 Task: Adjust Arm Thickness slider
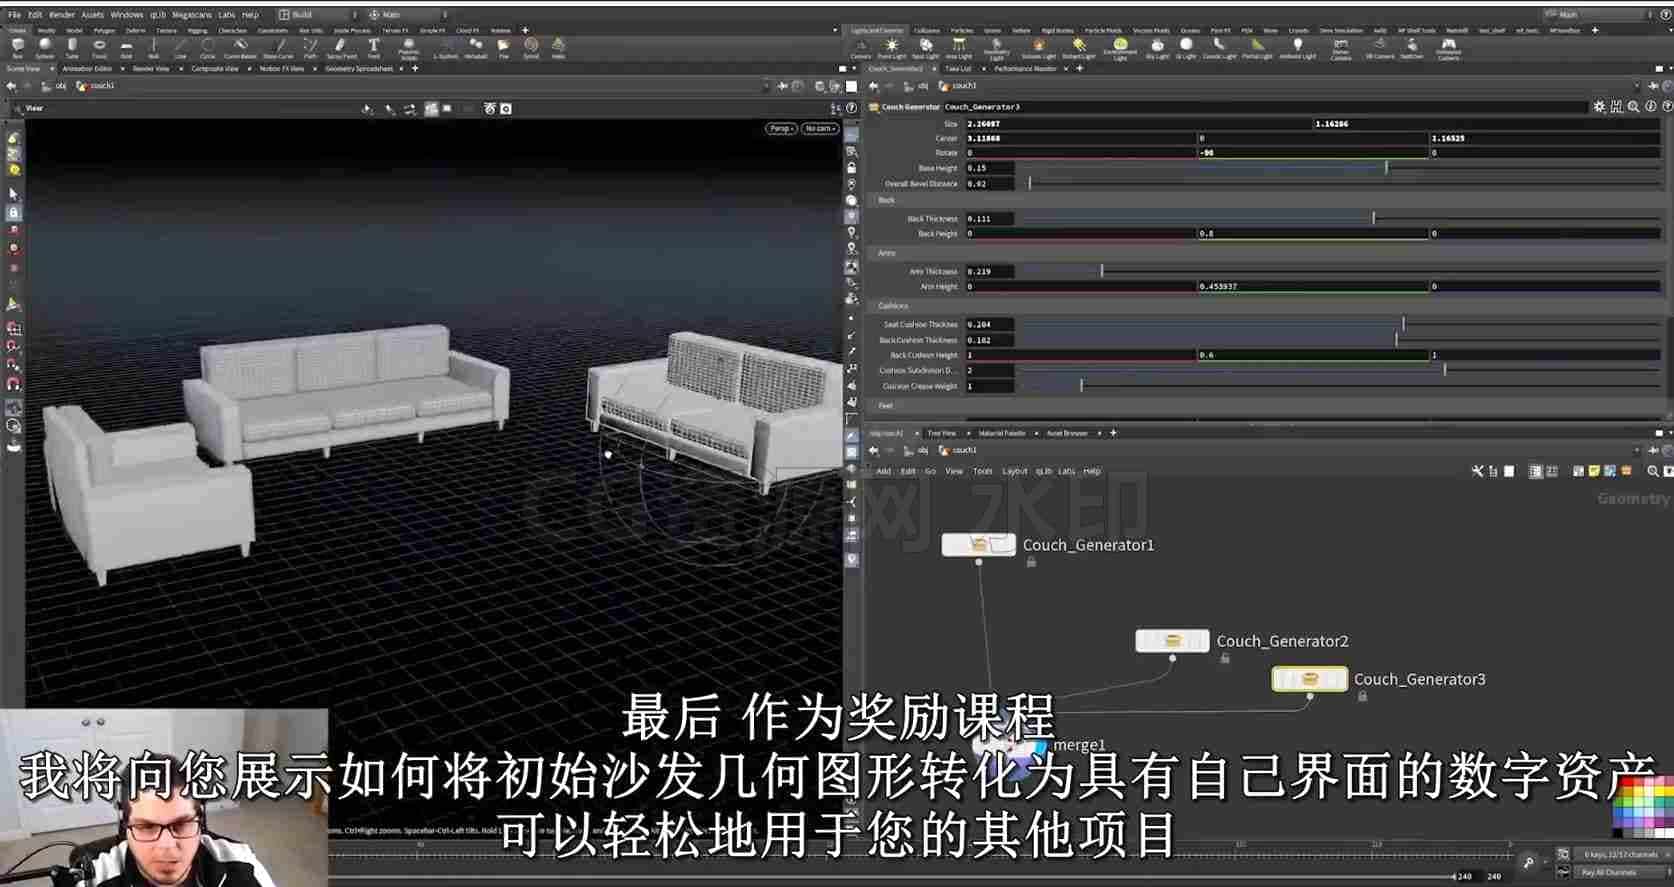click(1340, 271)
